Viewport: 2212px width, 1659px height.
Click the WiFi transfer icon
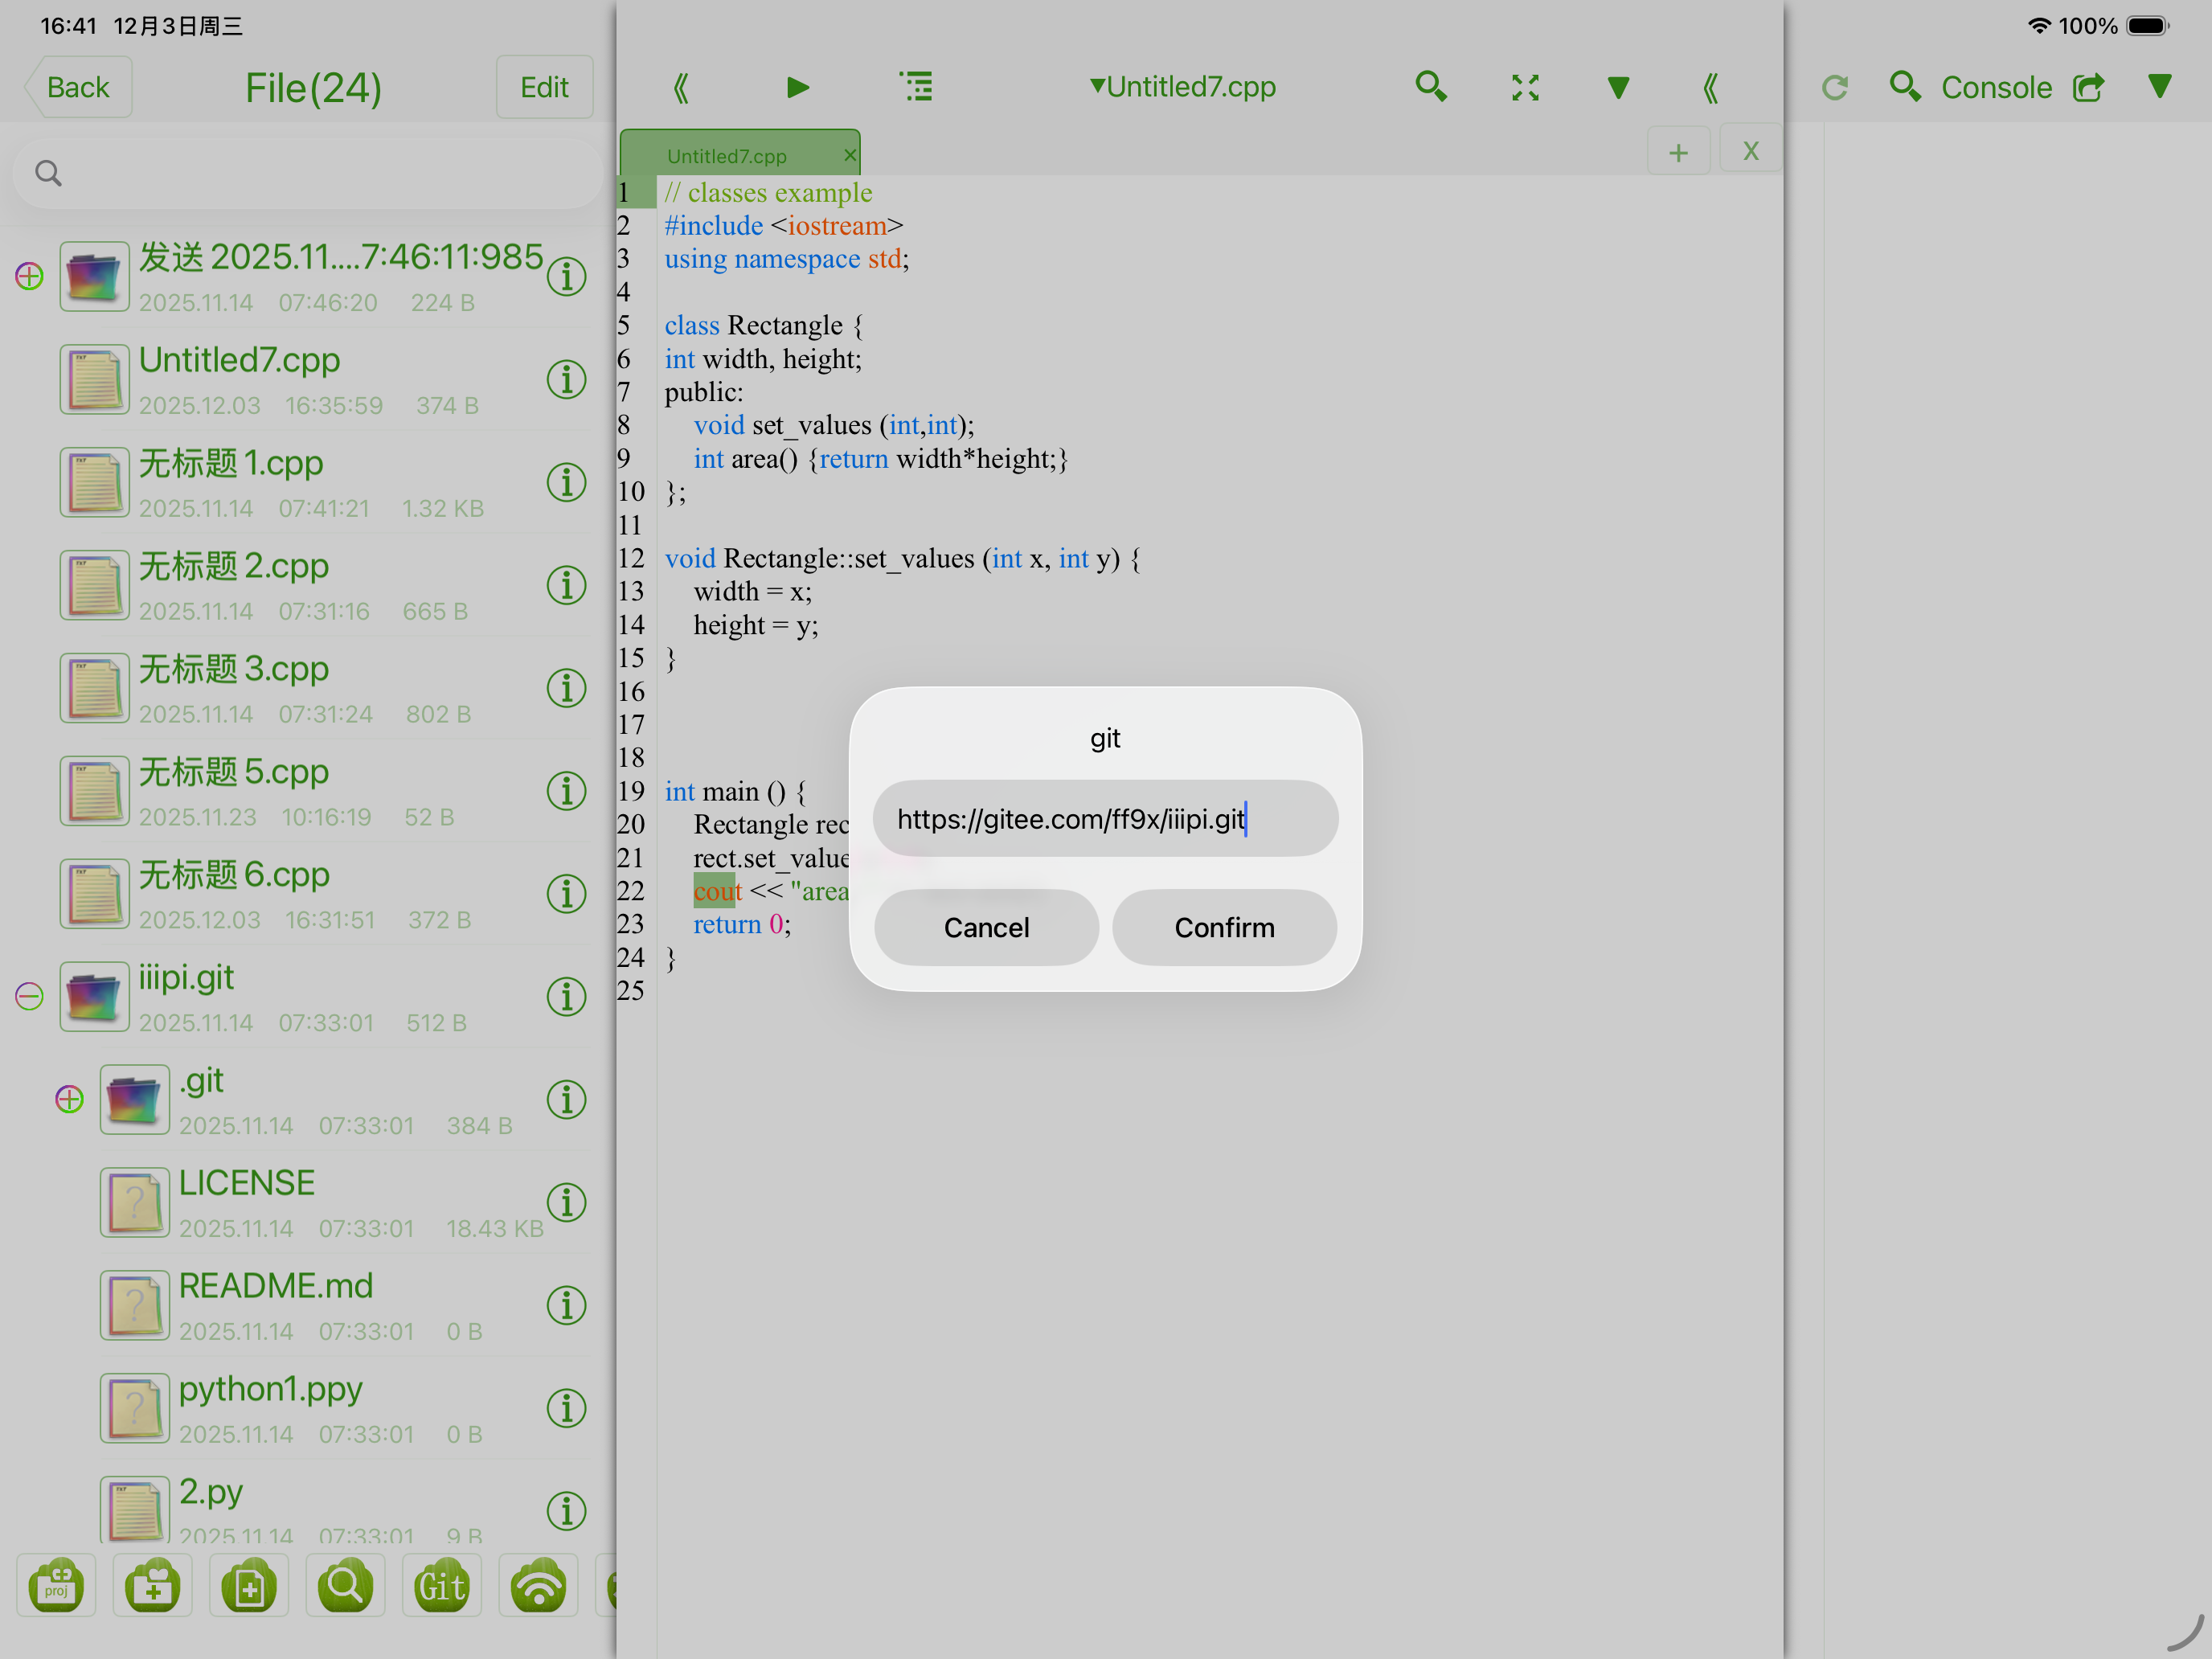pos(538,1586)
